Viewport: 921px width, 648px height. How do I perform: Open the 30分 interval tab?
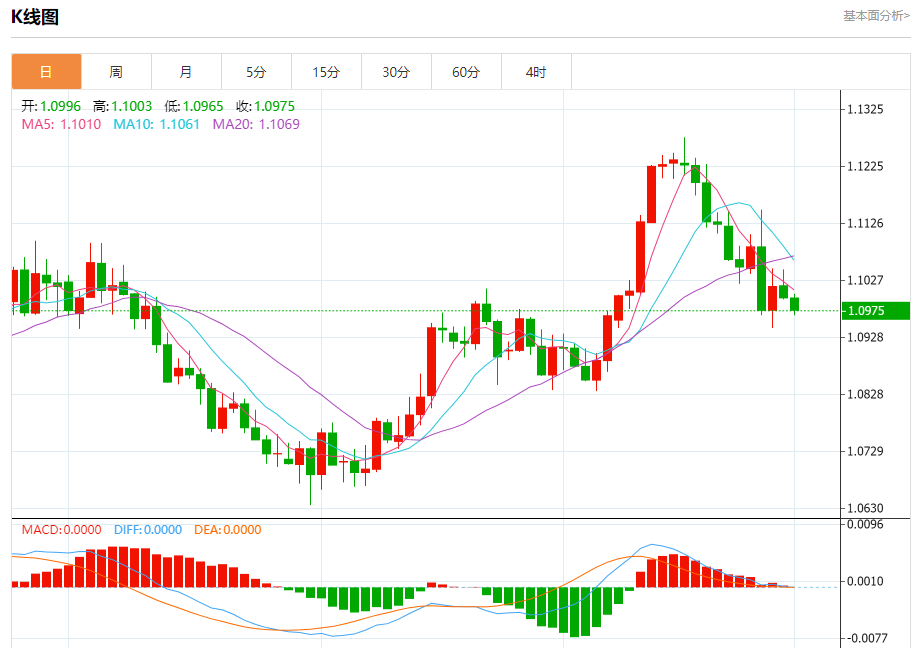[x=396, y=72]
